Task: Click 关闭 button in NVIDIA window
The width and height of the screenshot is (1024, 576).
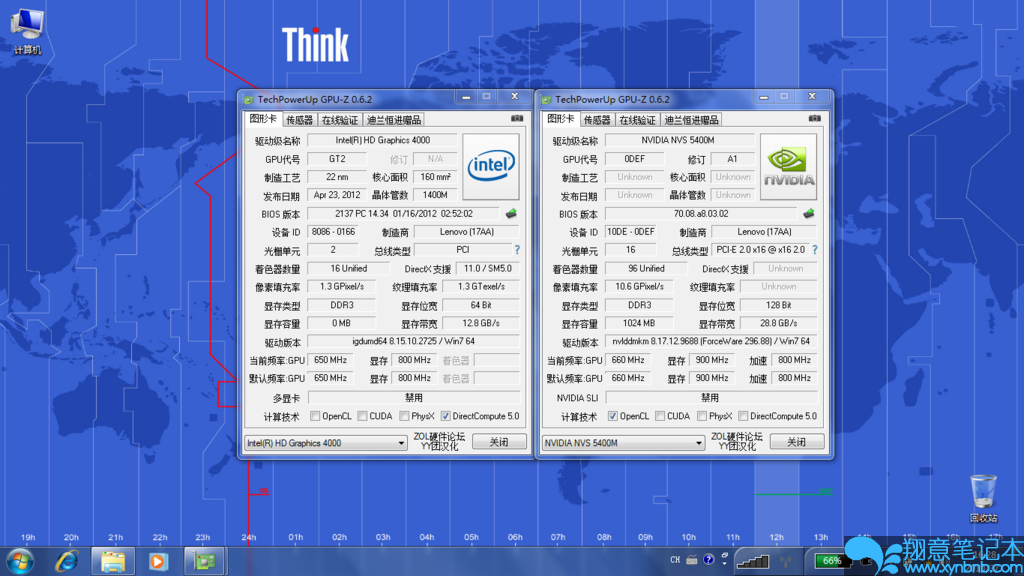Action: click(797, 442)
